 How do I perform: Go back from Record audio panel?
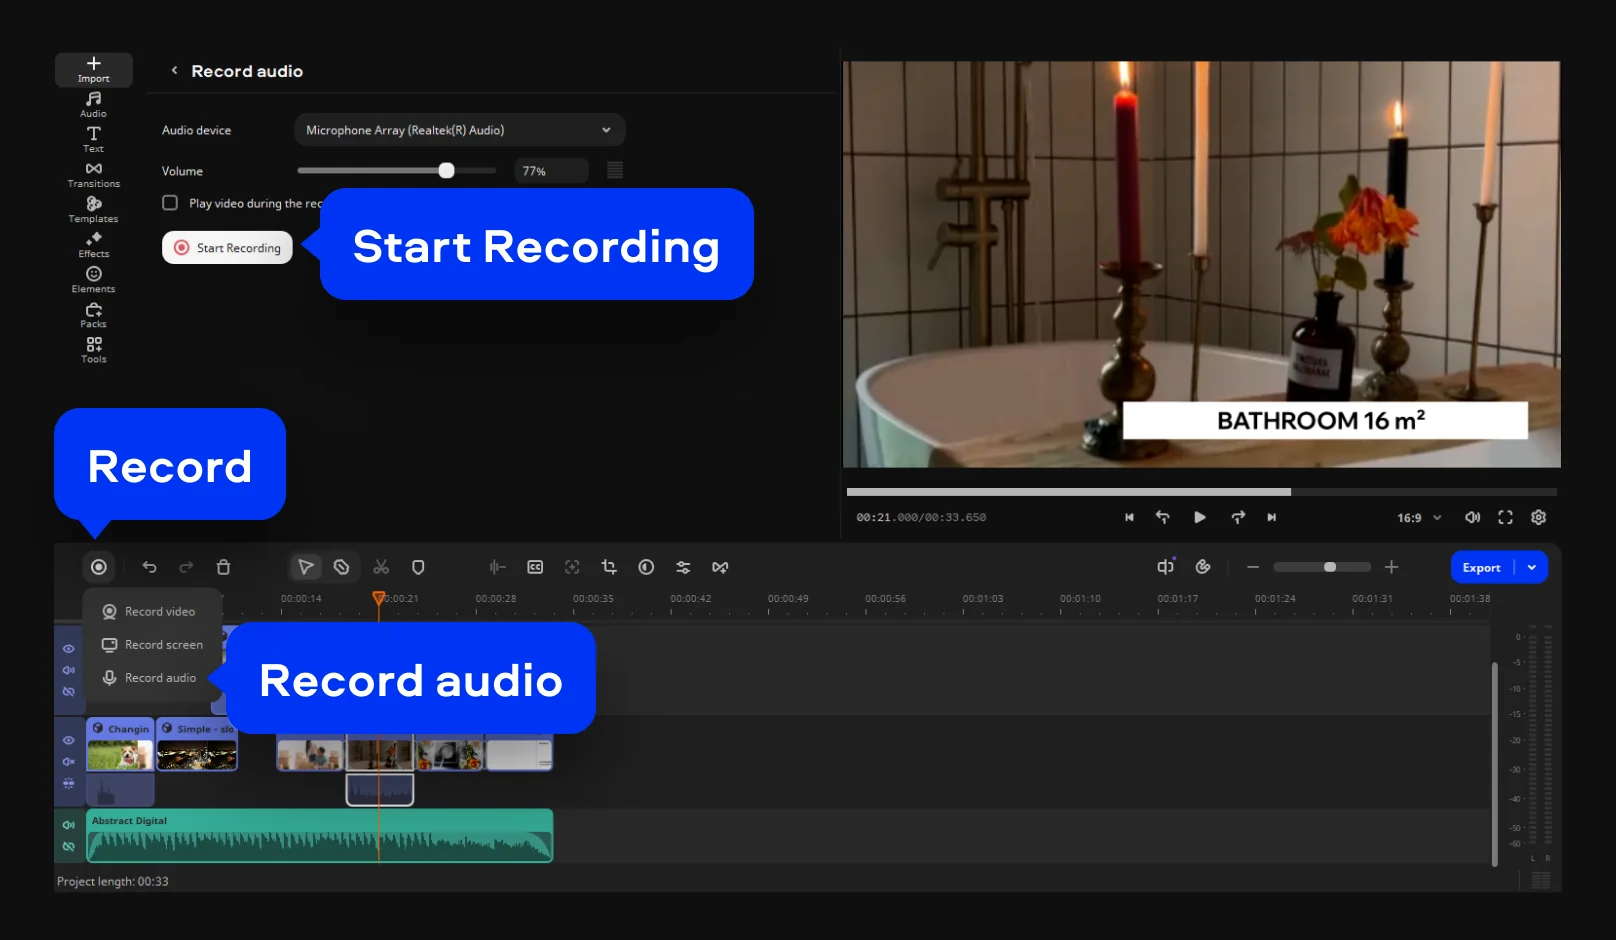click(x=175, y=71)
